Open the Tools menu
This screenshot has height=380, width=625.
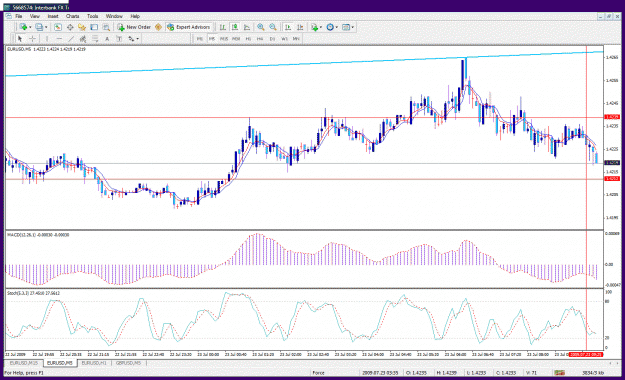[x=92, y=16]
